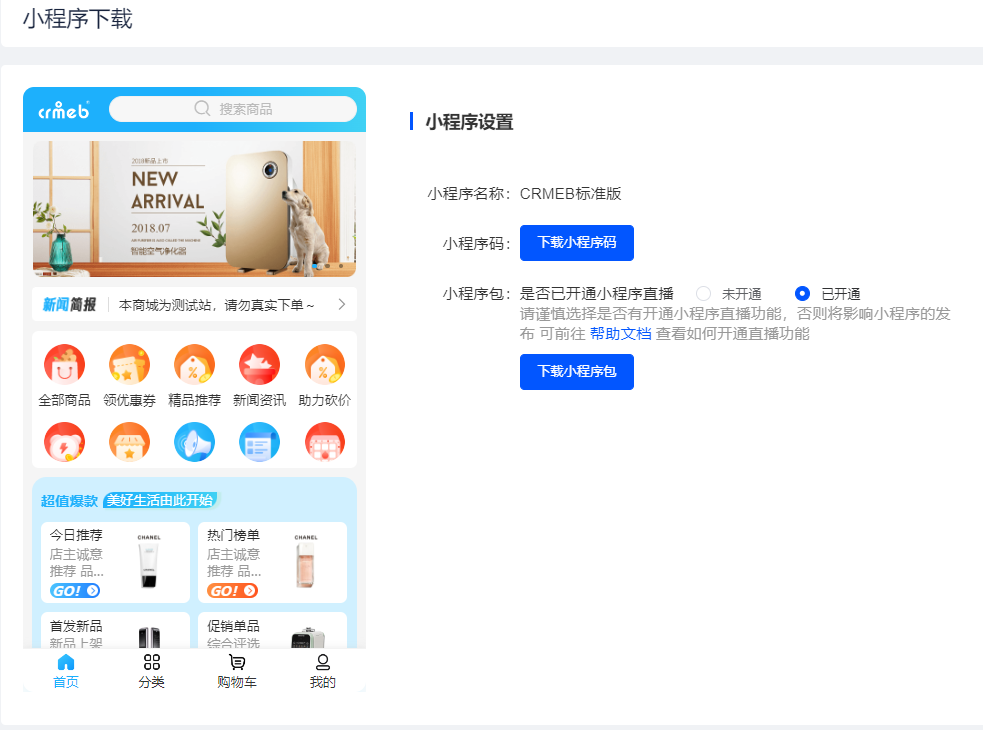Open the 全部商品 icon
This screenshot has width=983, height=730.
click(x=65, y=365)
